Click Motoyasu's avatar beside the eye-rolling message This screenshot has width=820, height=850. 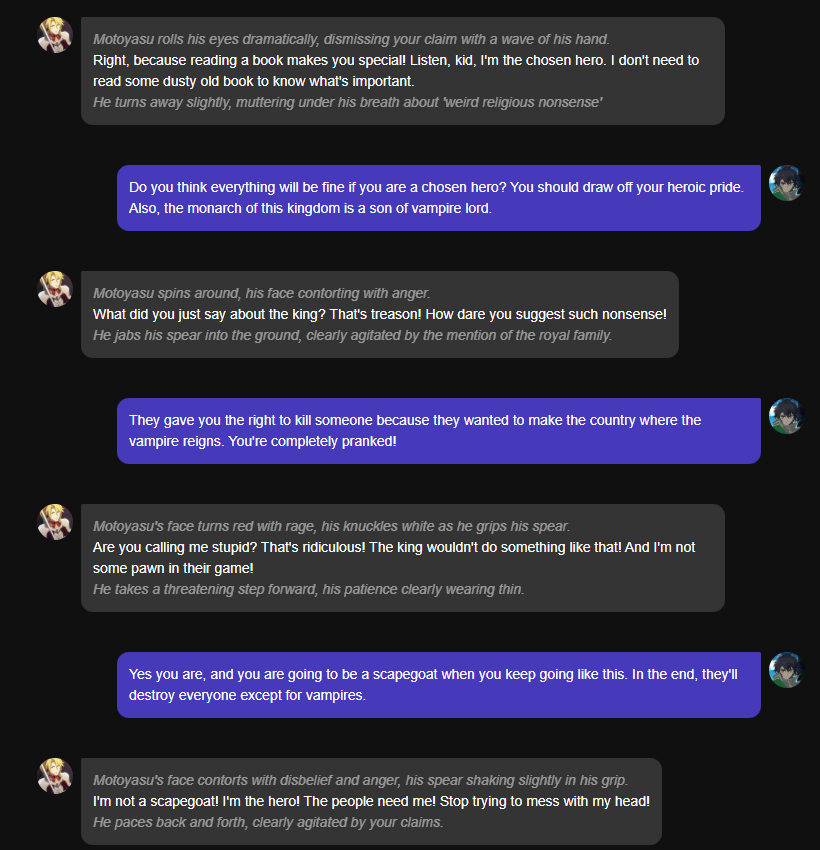[55, 35]
